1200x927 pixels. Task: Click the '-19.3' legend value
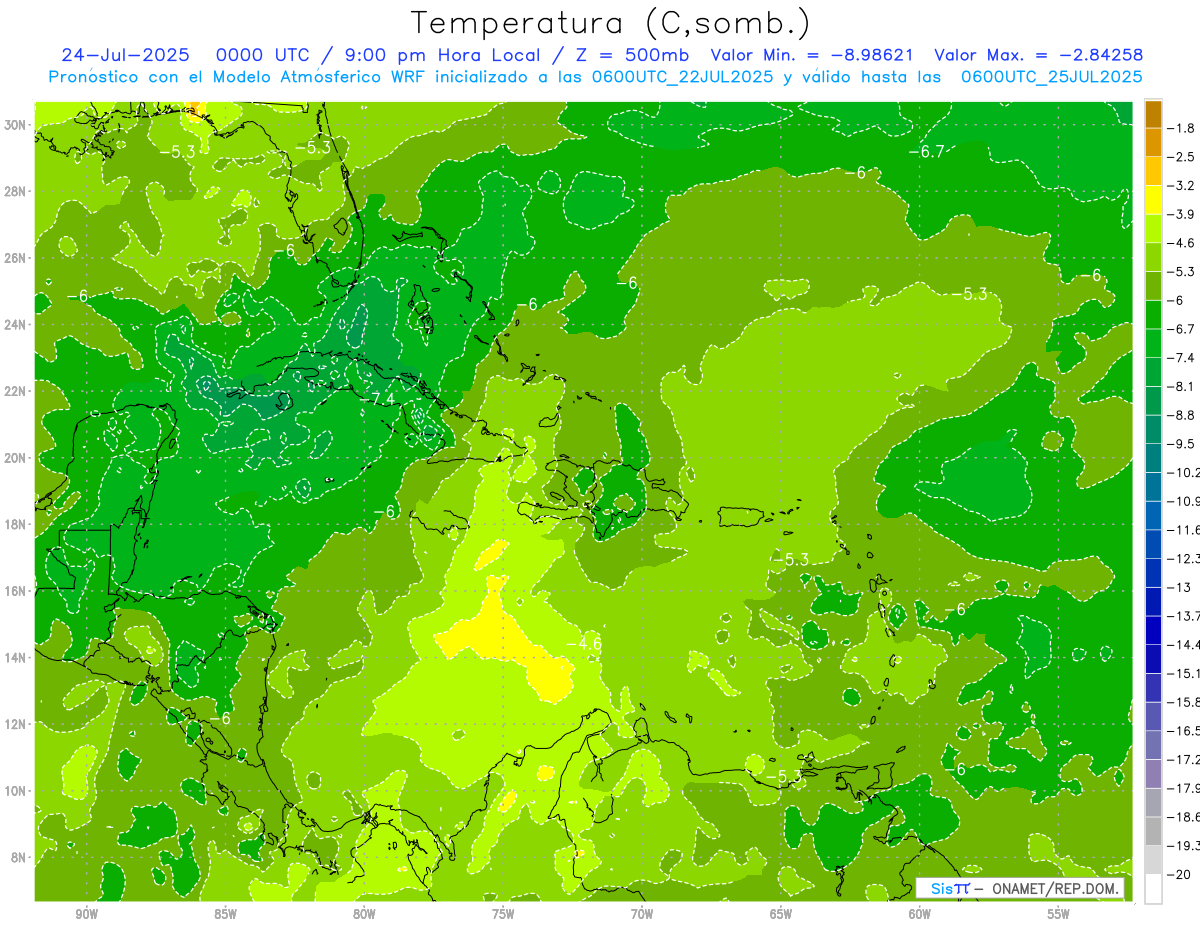coord(1184,846)
